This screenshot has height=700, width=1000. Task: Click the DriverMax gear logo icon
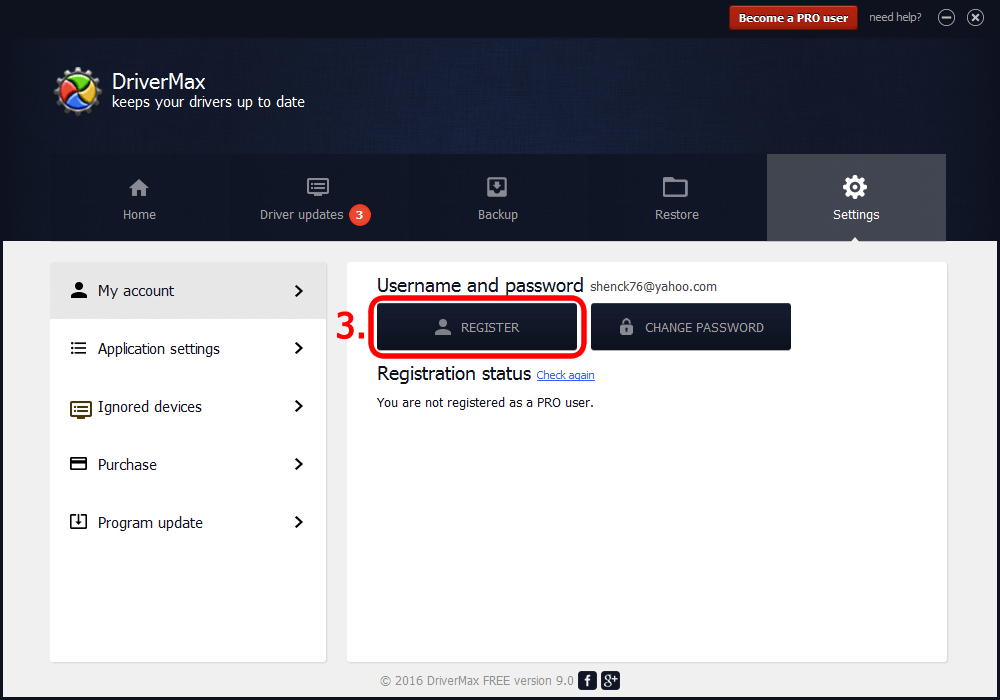tap(77, 91)
